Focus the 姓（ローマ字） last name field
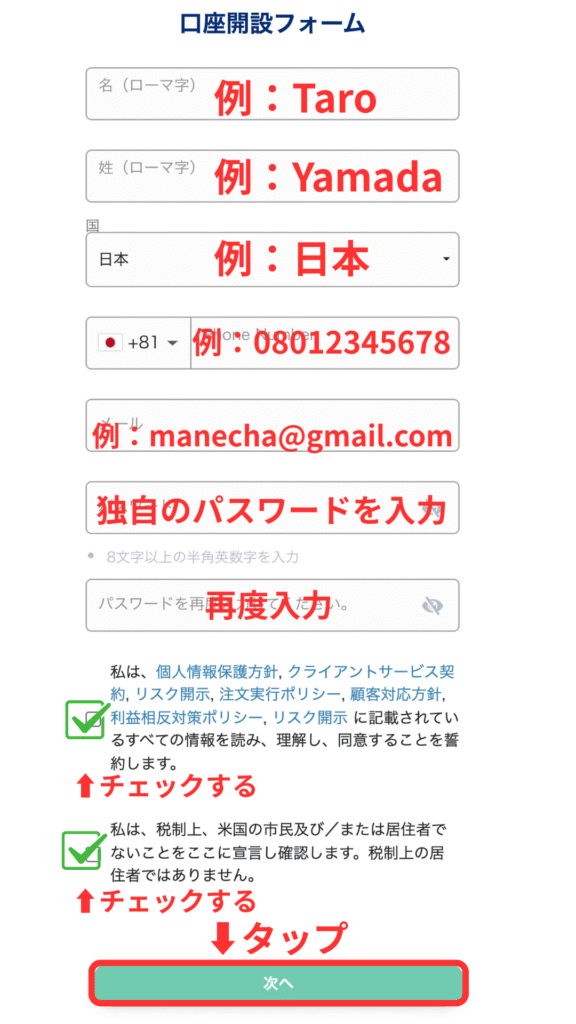 [x=272, y=176]
